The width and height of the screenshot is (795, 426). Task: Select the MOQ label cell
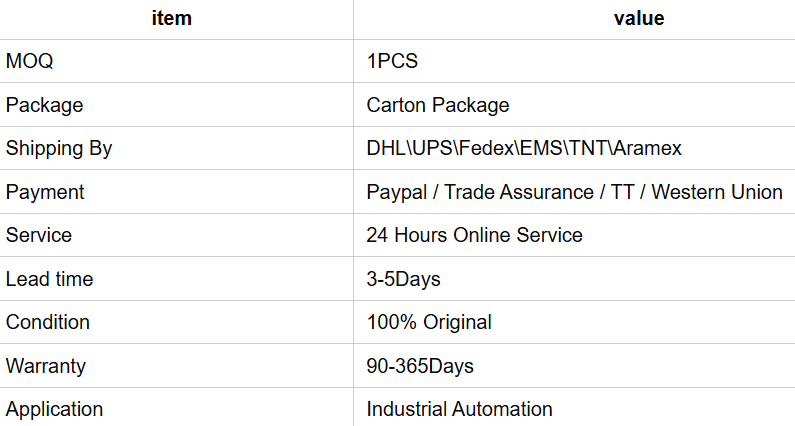tap(30, 61)
